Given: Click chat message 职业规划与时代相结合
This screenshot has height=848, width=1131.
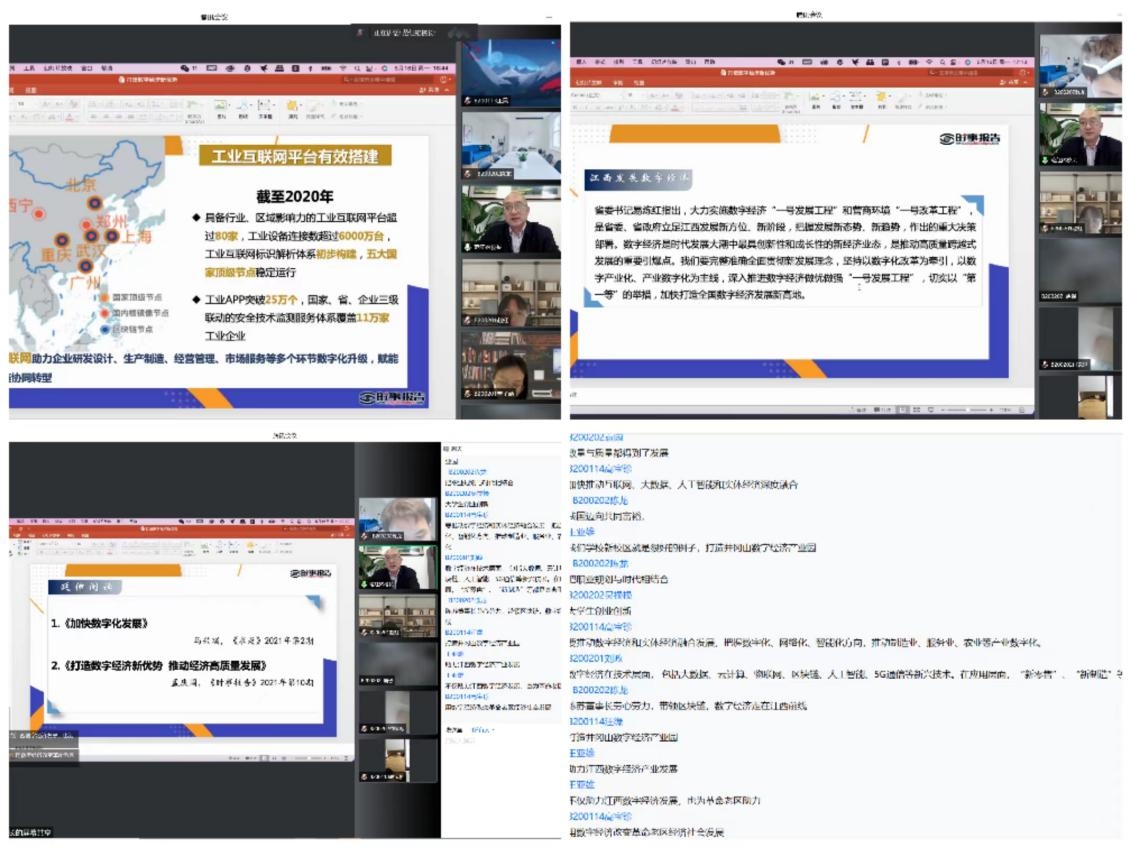Looking at the screenshot, I should point(619,579).
